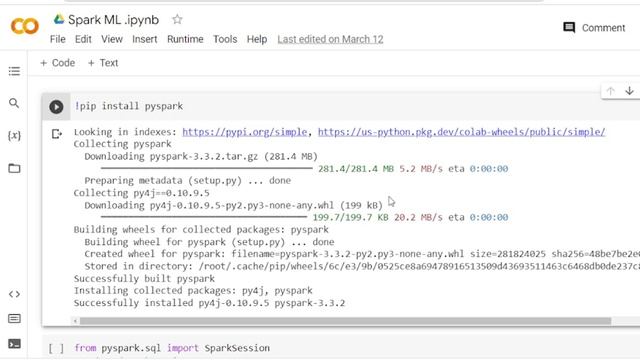Click text 'Building wheels for collected packages: pyspark'
This screenshot has height=360, width=640.
(x=201, y=229)
